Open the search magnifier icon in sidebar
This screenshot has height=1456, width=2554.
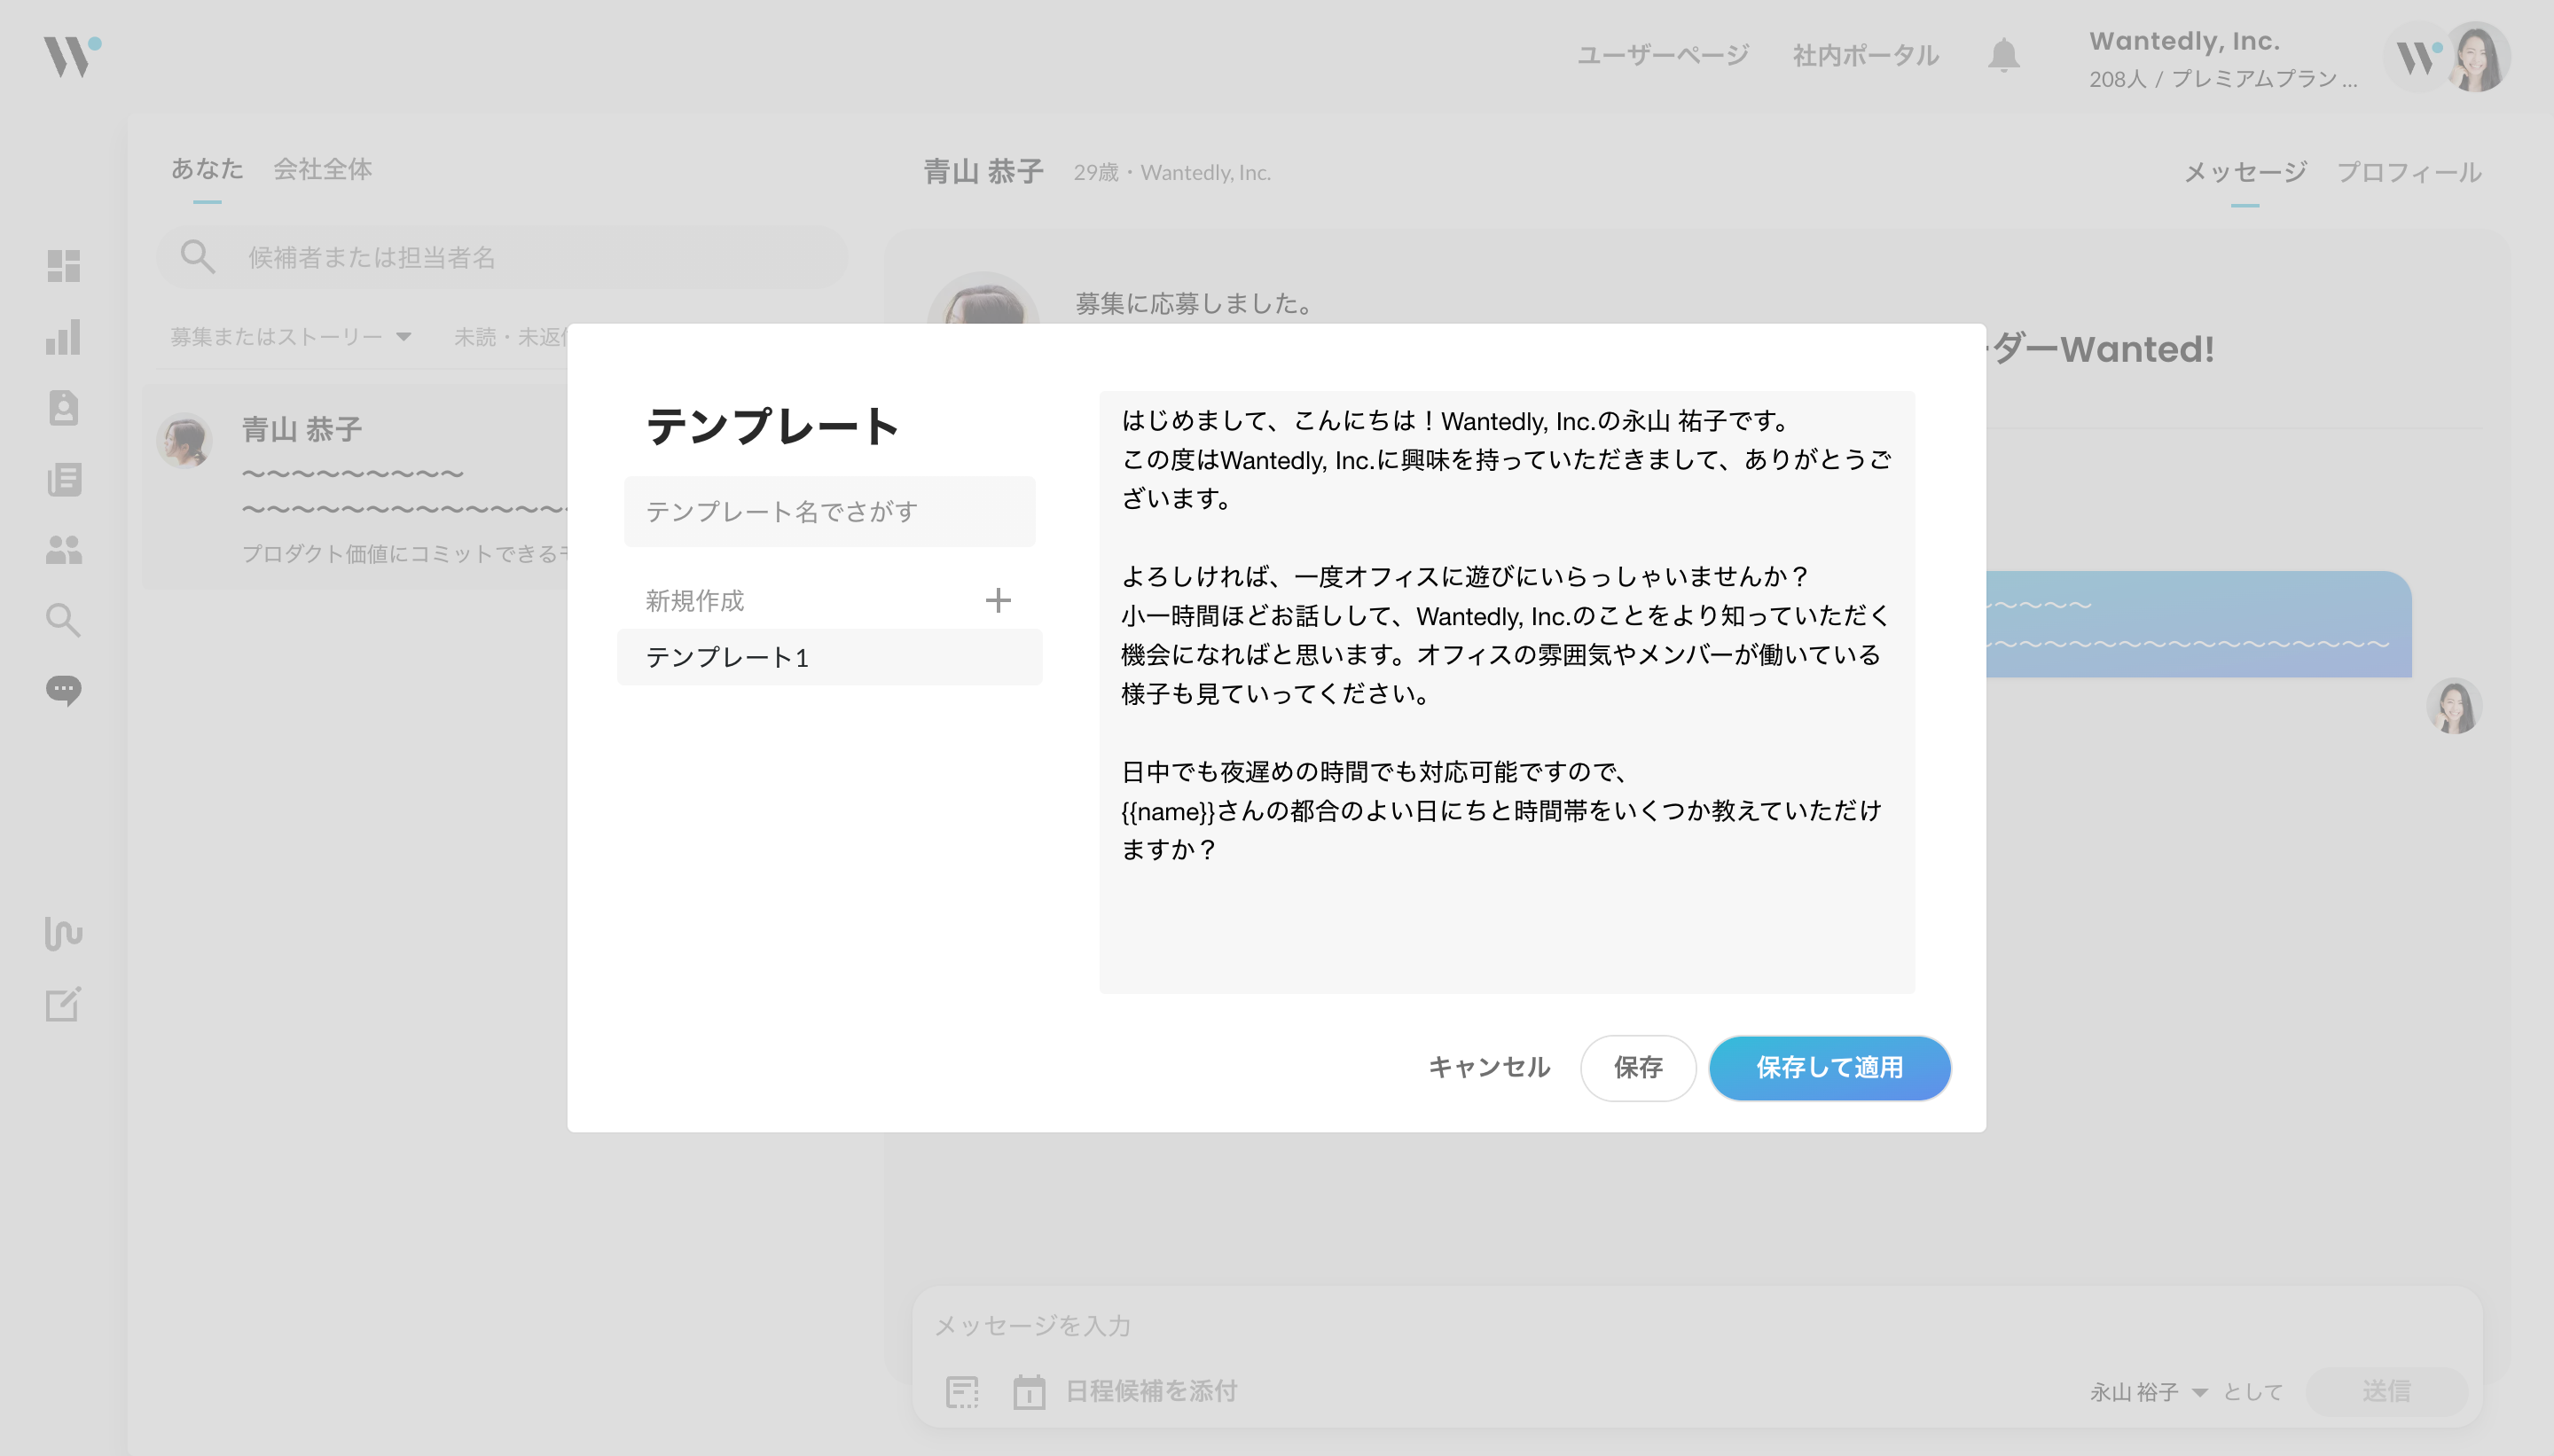pyautogui.click(x=64, y=620)
